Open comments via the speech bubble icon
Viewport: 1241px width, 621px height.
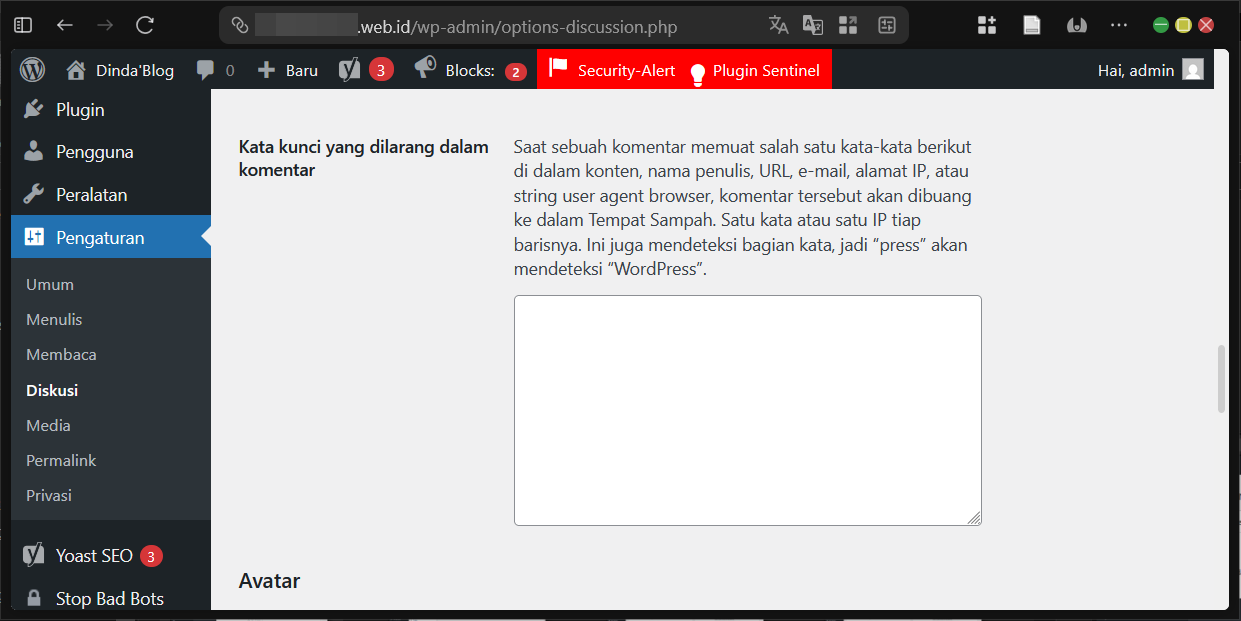click(x=207, y=69)
